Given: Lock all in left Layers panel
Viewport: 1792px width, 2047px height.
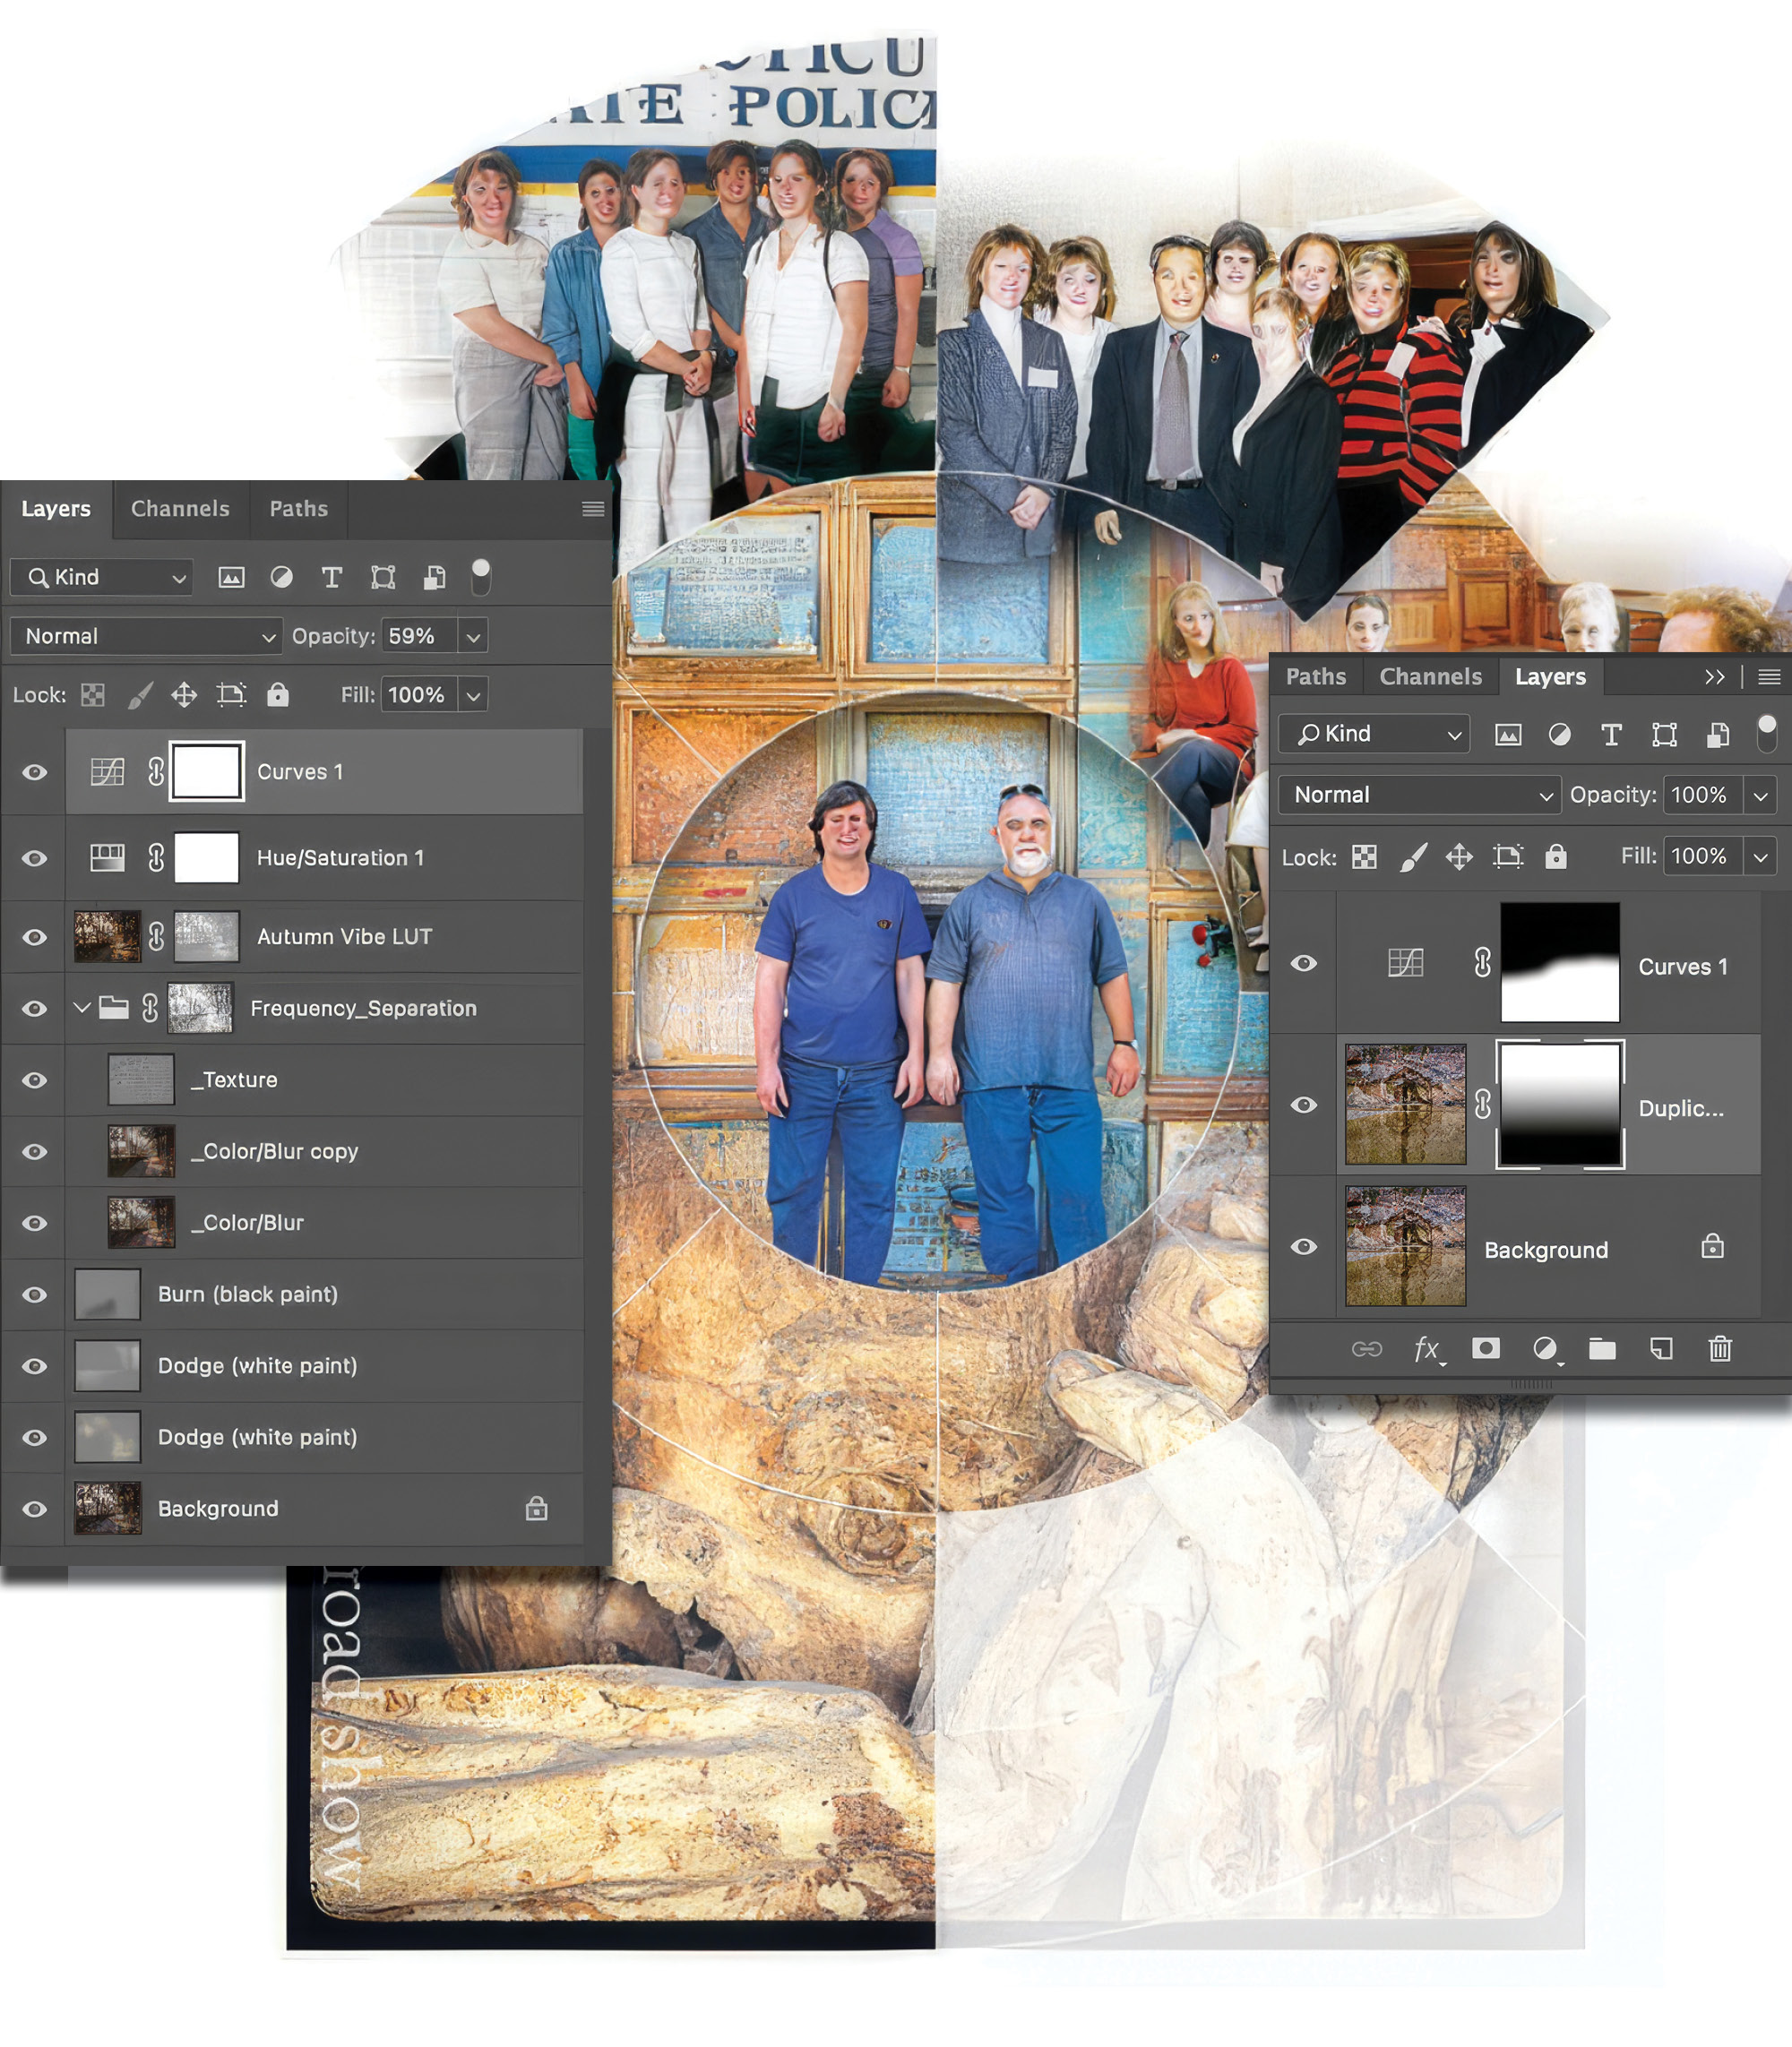Looking at the screenshot, I should (278, 695).
